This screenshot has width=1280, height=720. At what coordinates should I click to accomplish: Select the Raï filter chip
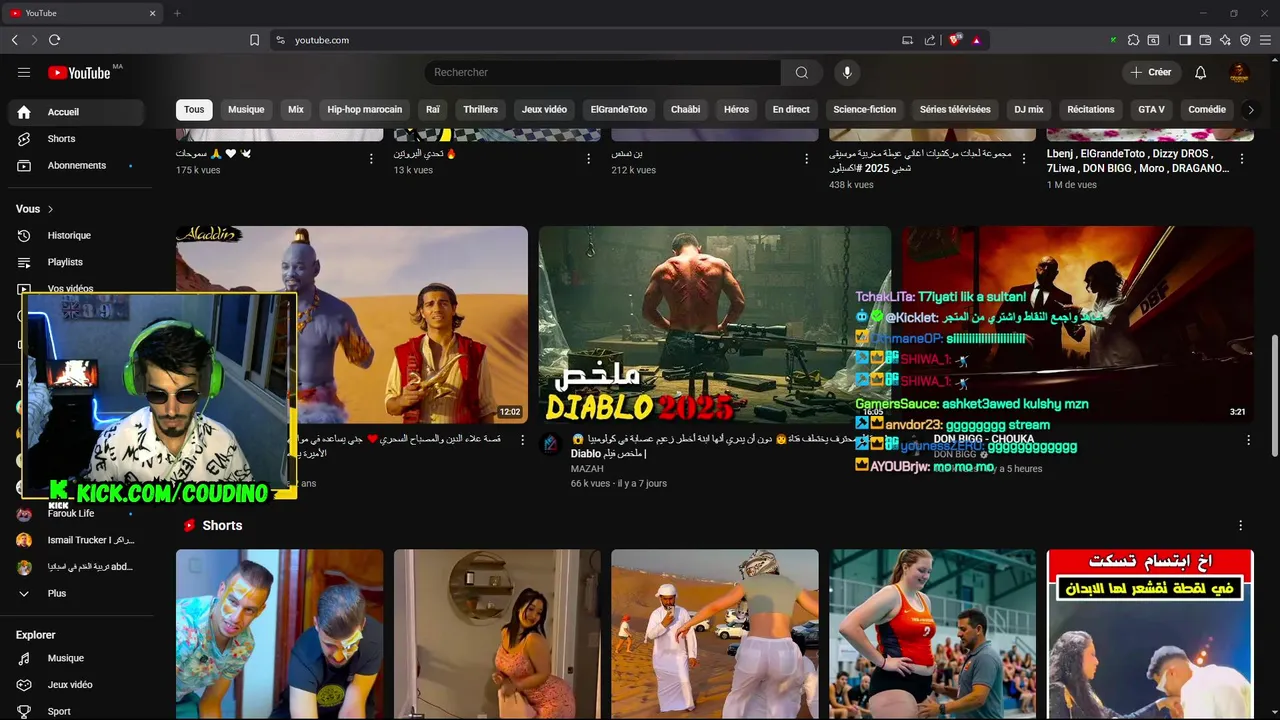point(433,110)
